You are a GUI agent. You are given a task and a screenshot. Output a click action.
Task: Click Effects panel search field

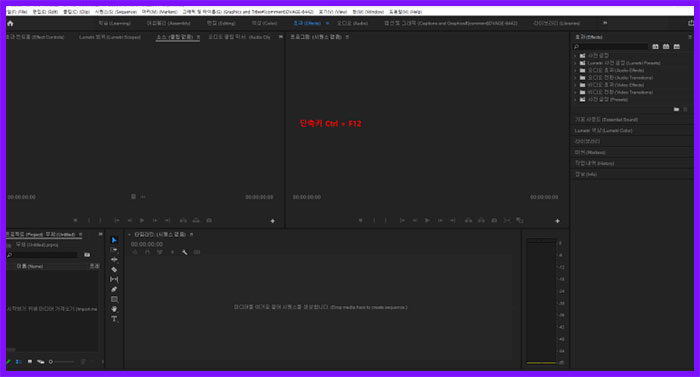(611, 46)
